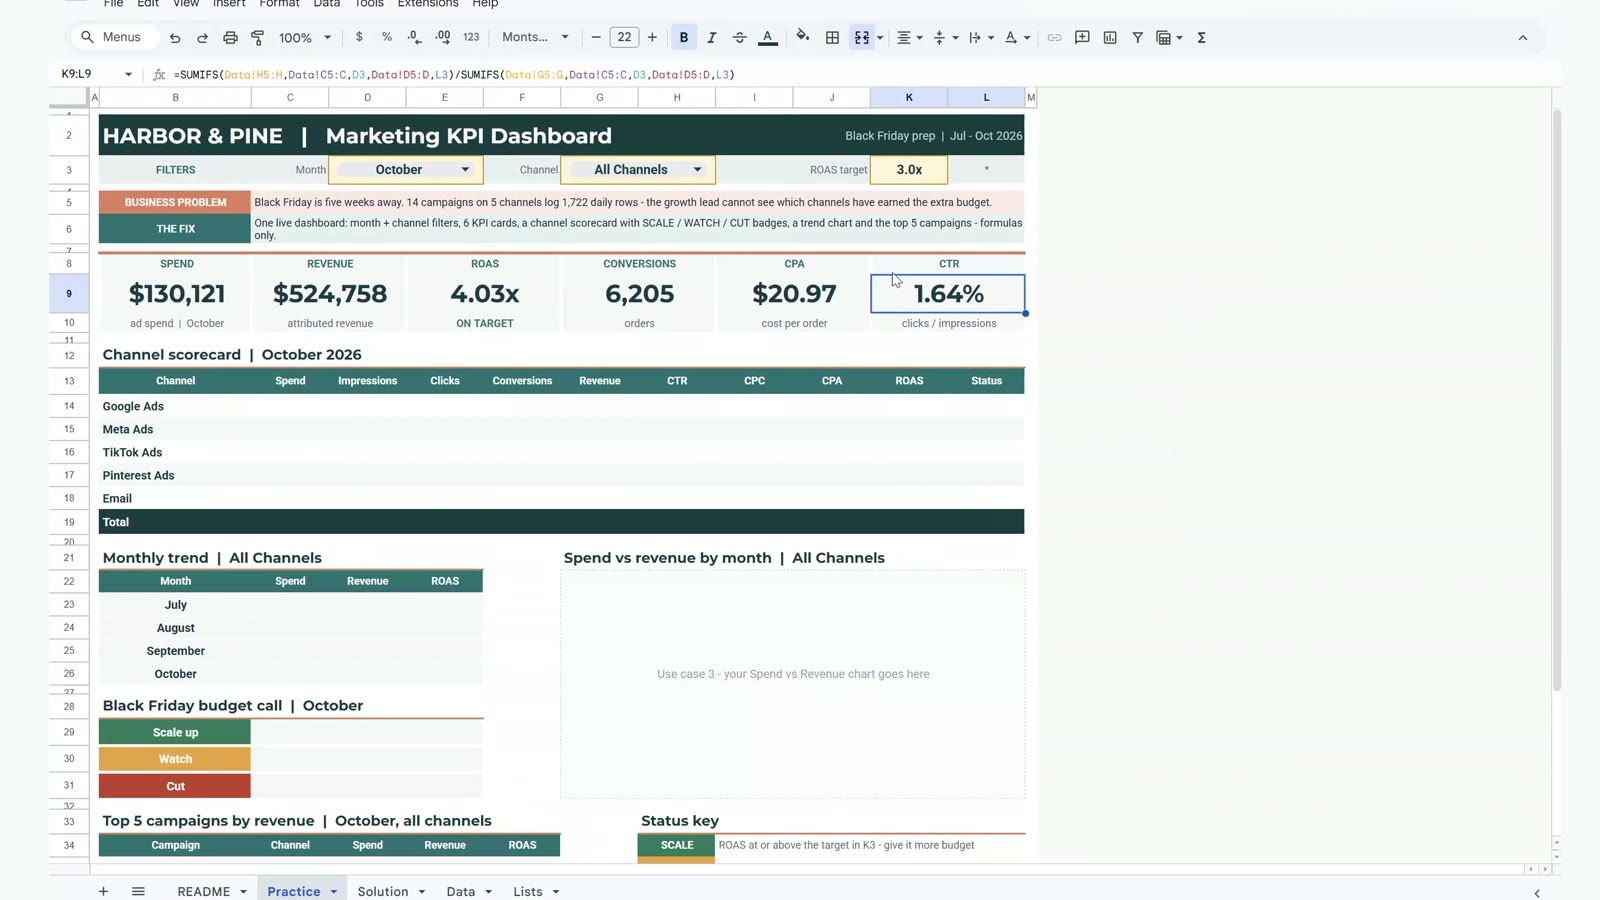Search the Menus box
The height and width of the screenshot is (900, 1600).
point(113,37)
